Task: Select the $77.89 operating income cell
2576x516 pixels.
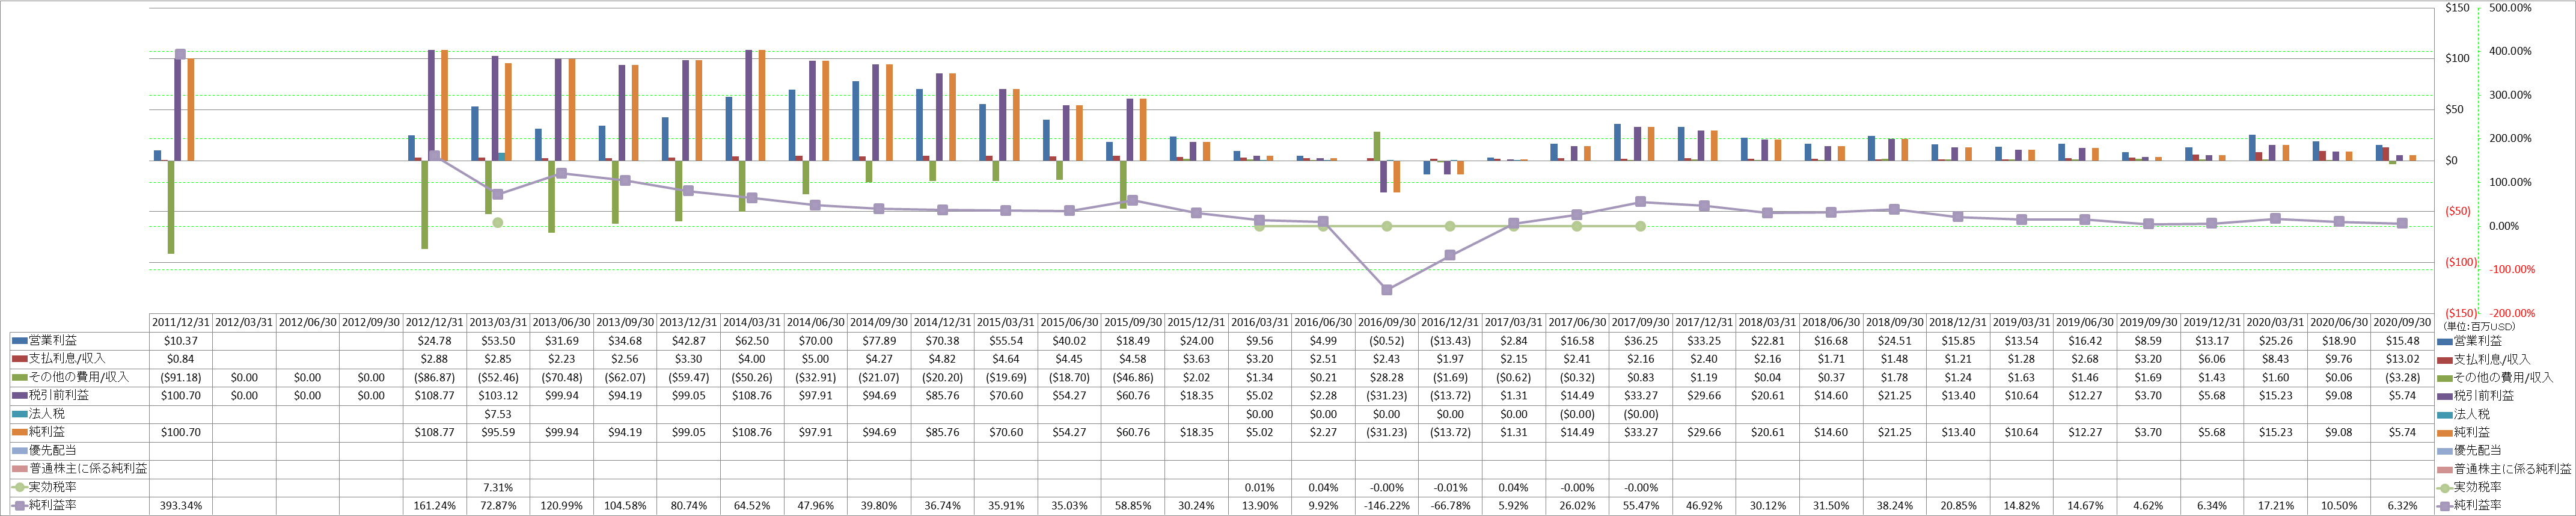Action: (879, 341)
